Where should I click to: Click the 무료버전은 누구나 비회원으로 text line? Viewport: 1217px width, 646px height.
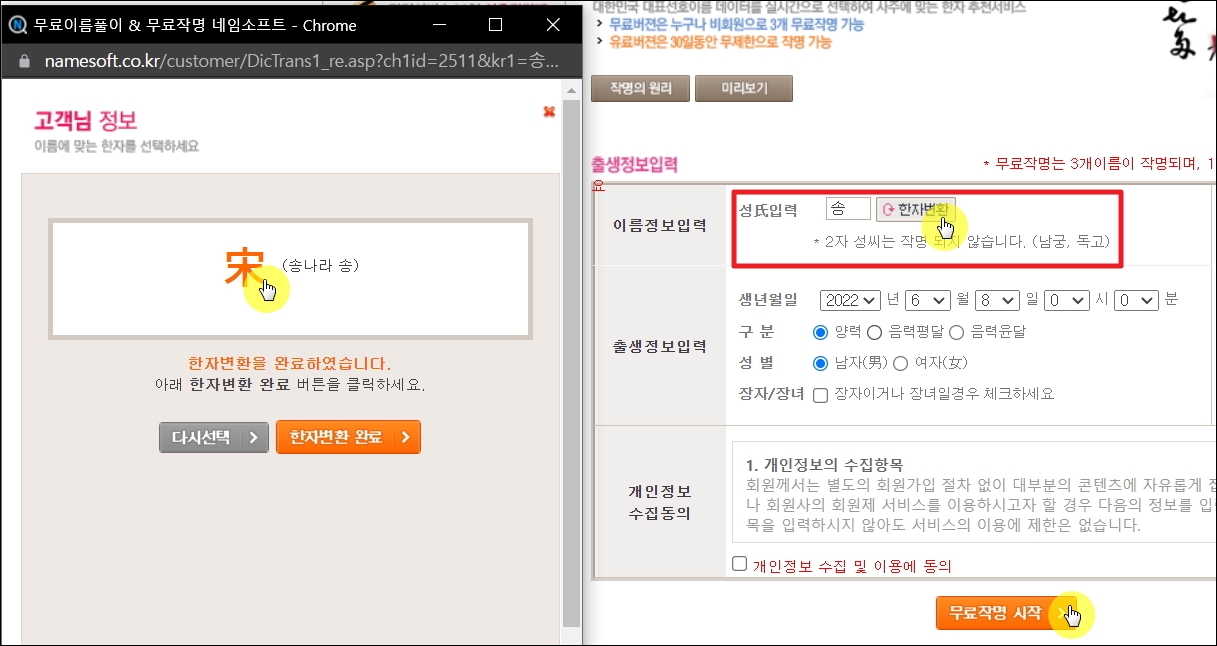click(x=736, y=24)
